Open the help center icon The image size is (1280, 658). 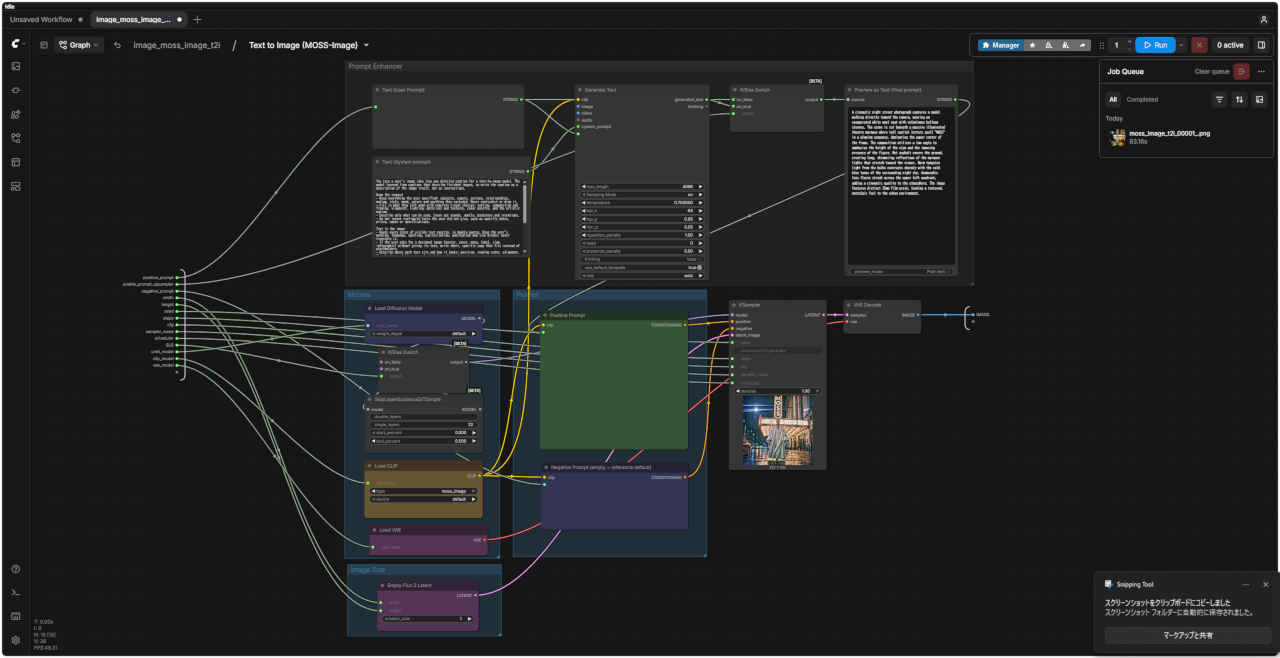click(16, 569)
